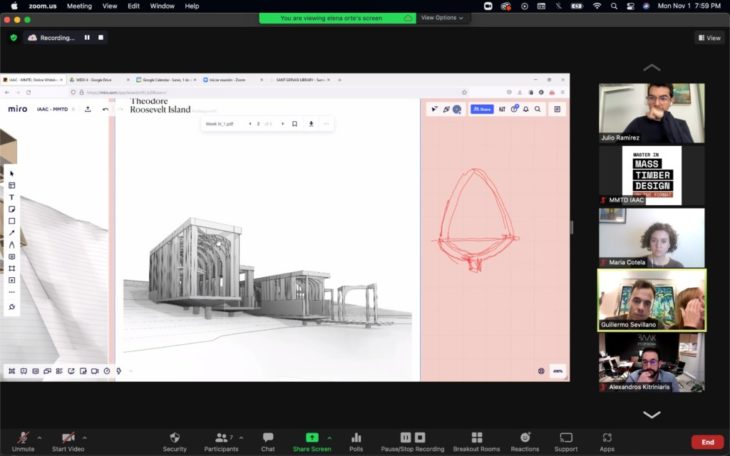
Task: Open Breakout Rooms in Zoom toolbar
Action: [x=477, y=441]
